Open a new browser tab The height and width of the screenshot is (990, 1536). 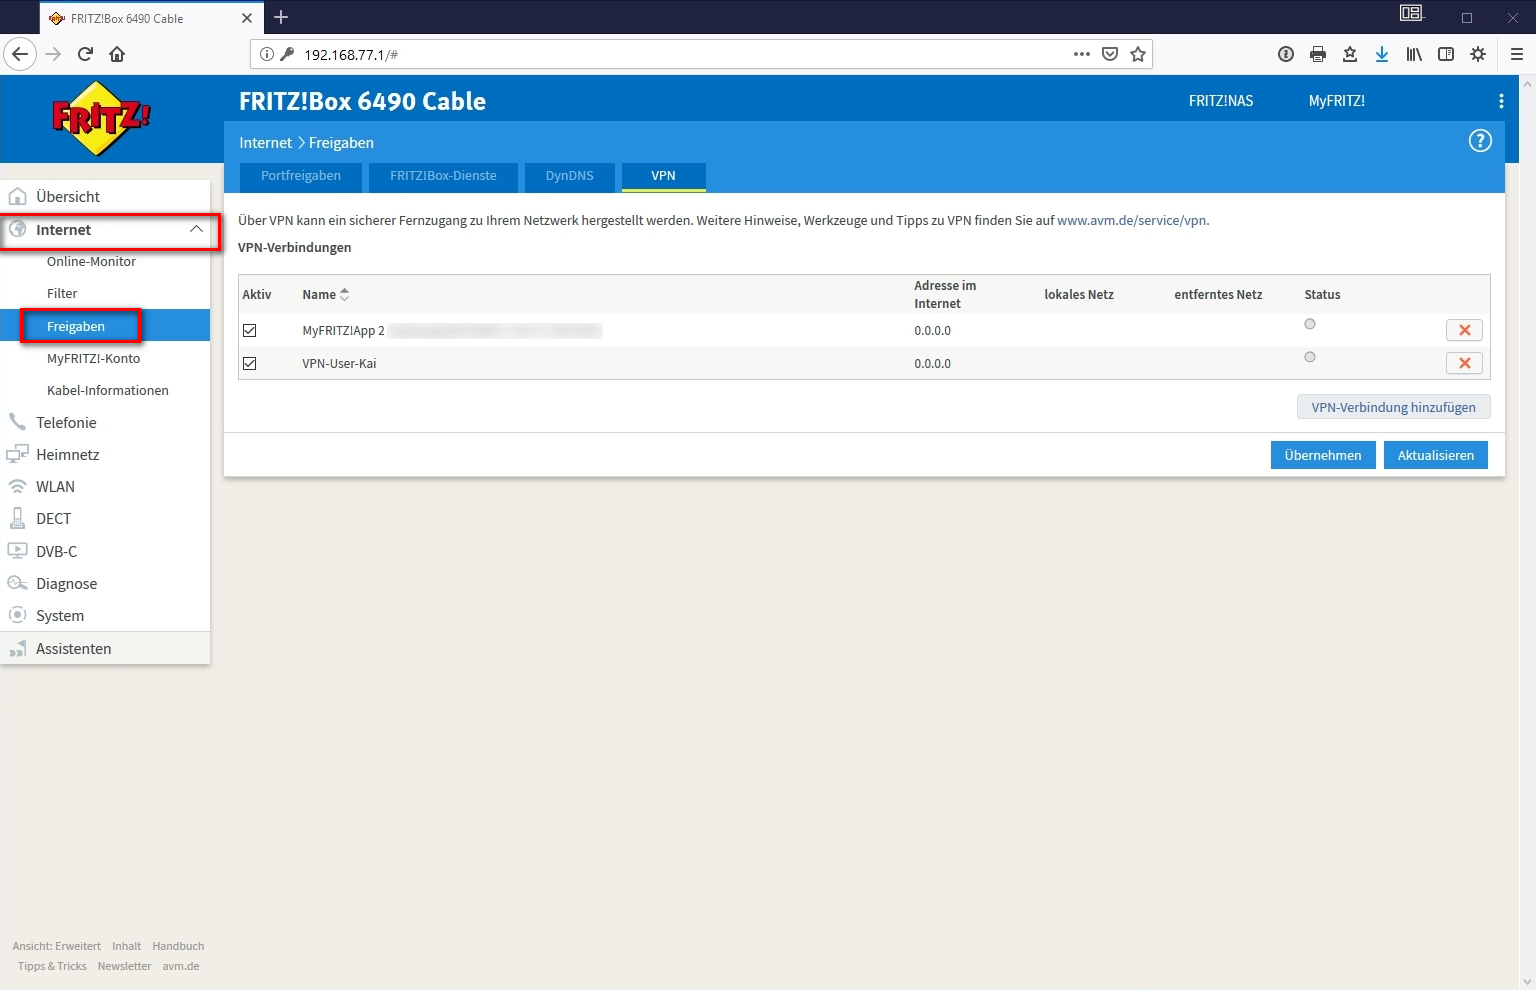281,17
